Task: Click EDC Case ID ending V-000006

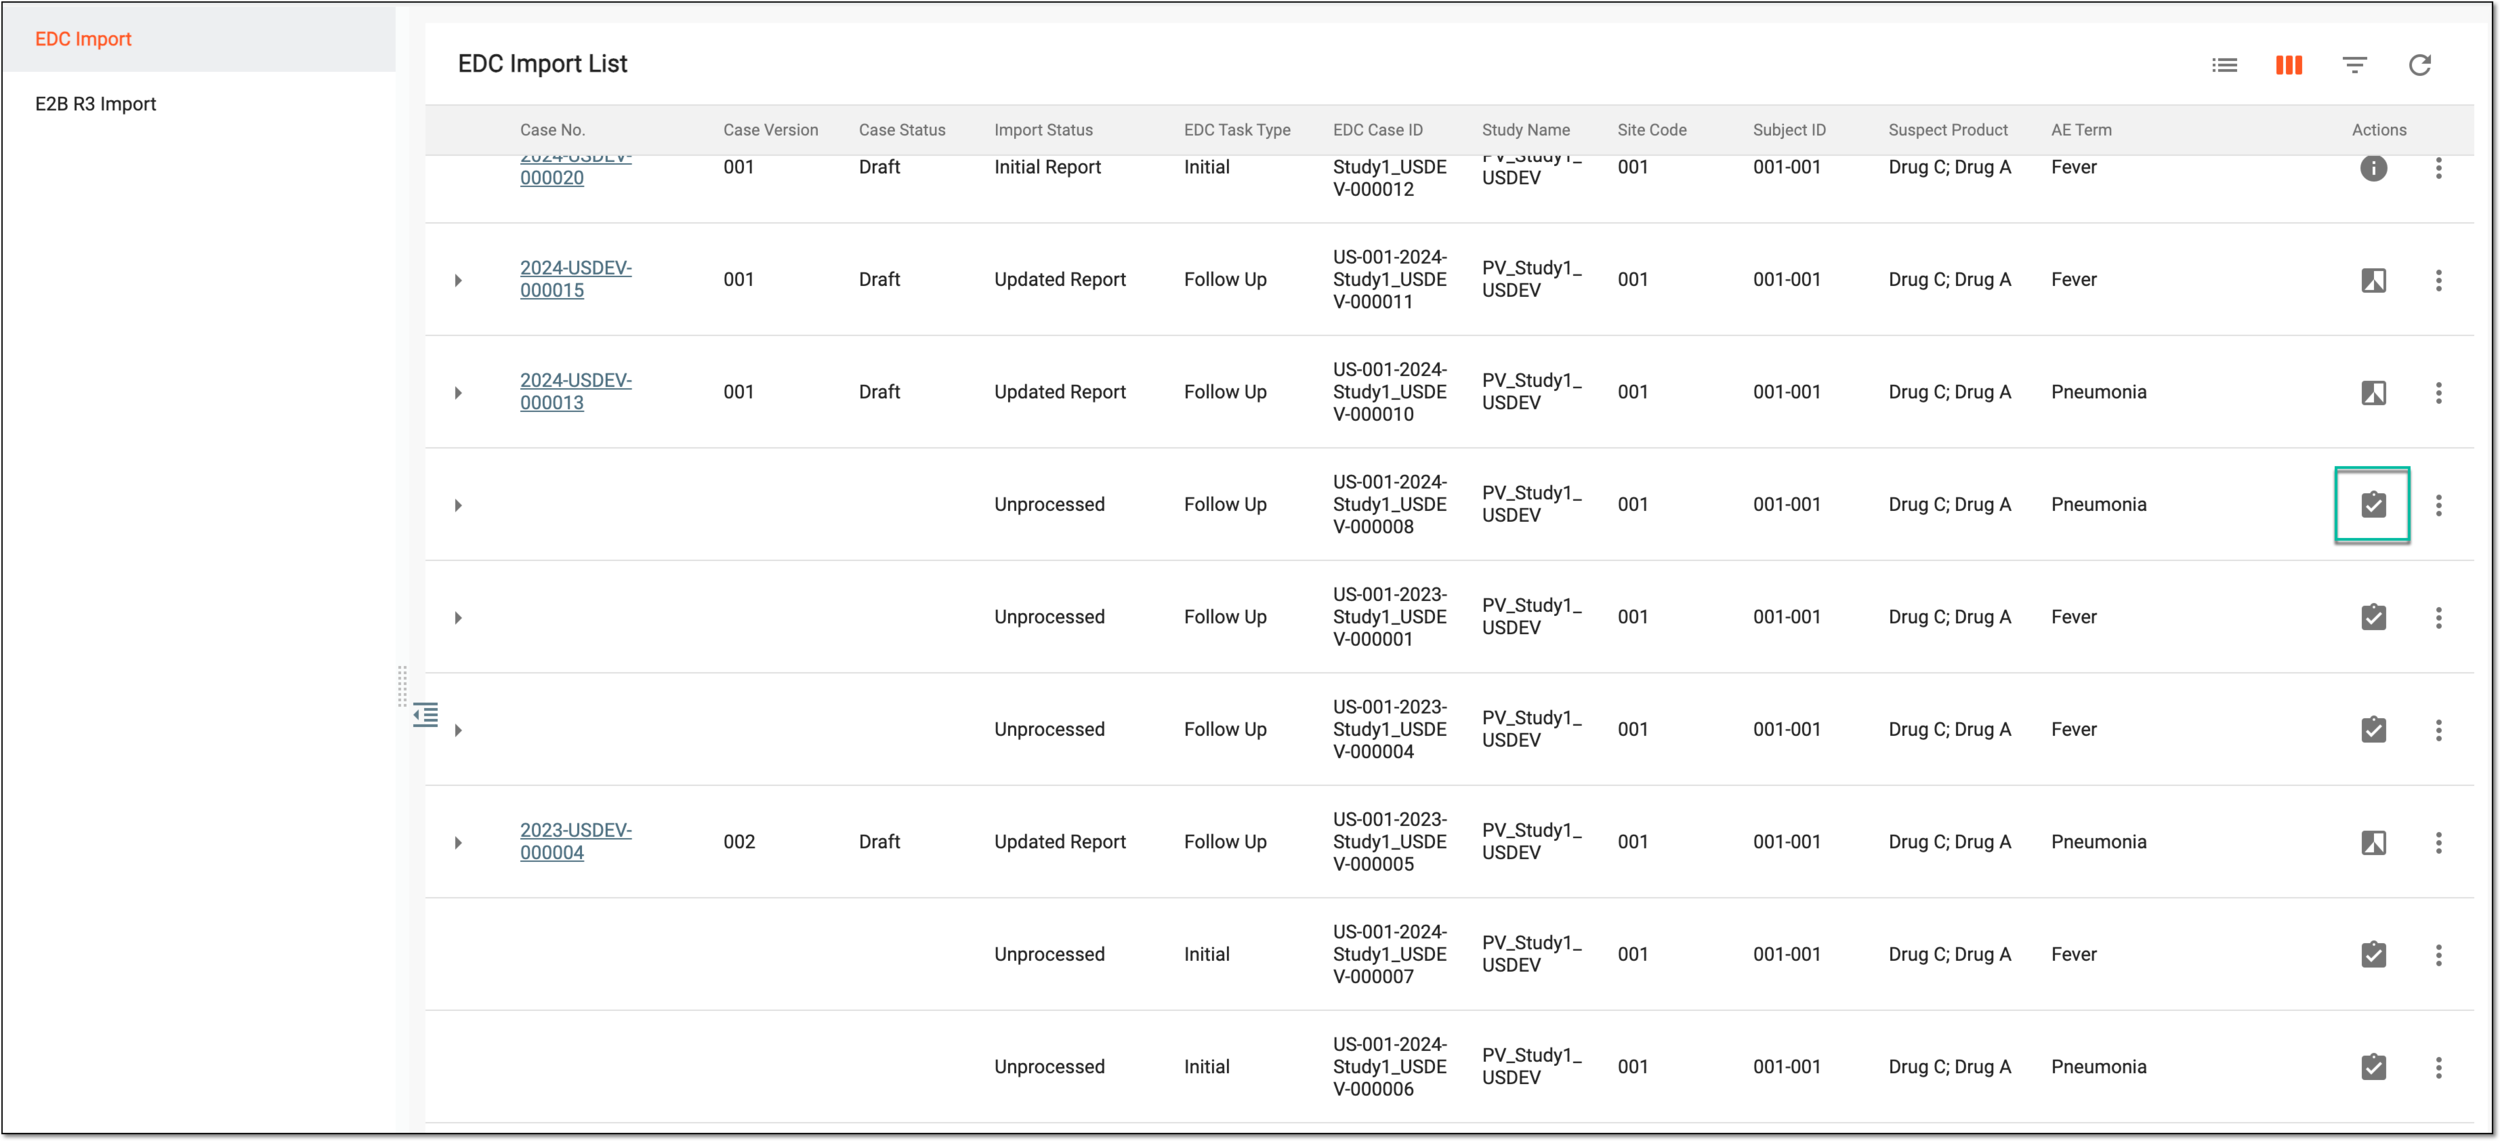Action: (1389, 1066)
